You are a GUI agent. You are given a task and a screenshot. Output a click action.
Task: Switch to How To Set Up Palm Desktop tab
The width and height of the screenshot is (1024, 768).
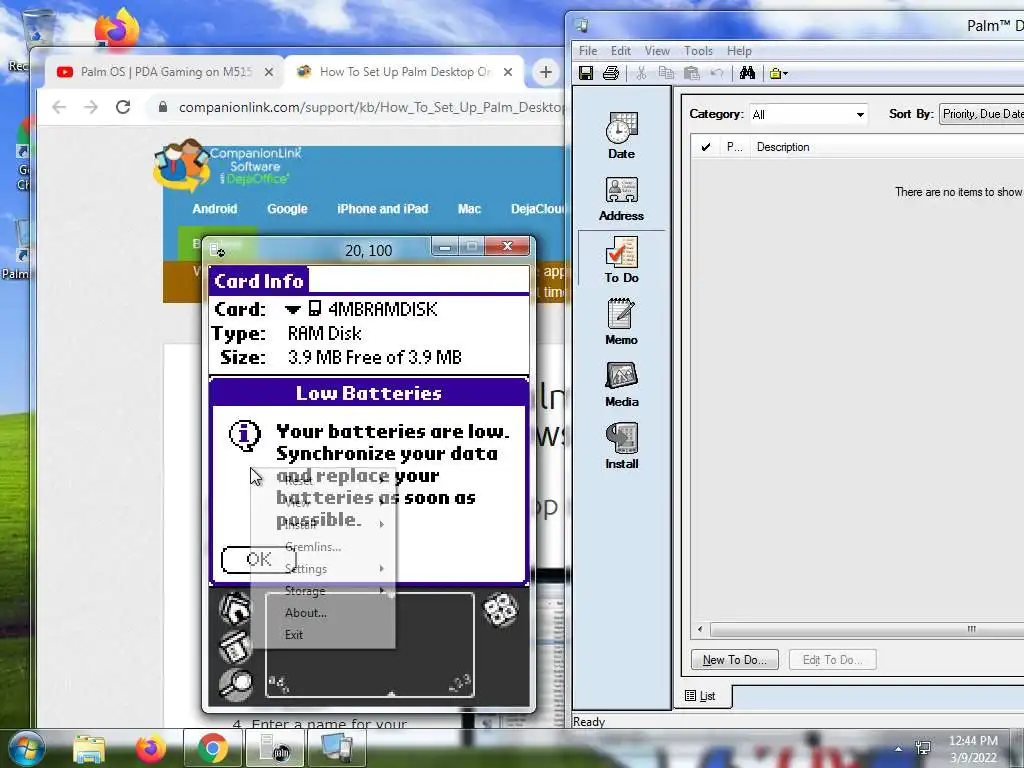[x=405, y=72]
